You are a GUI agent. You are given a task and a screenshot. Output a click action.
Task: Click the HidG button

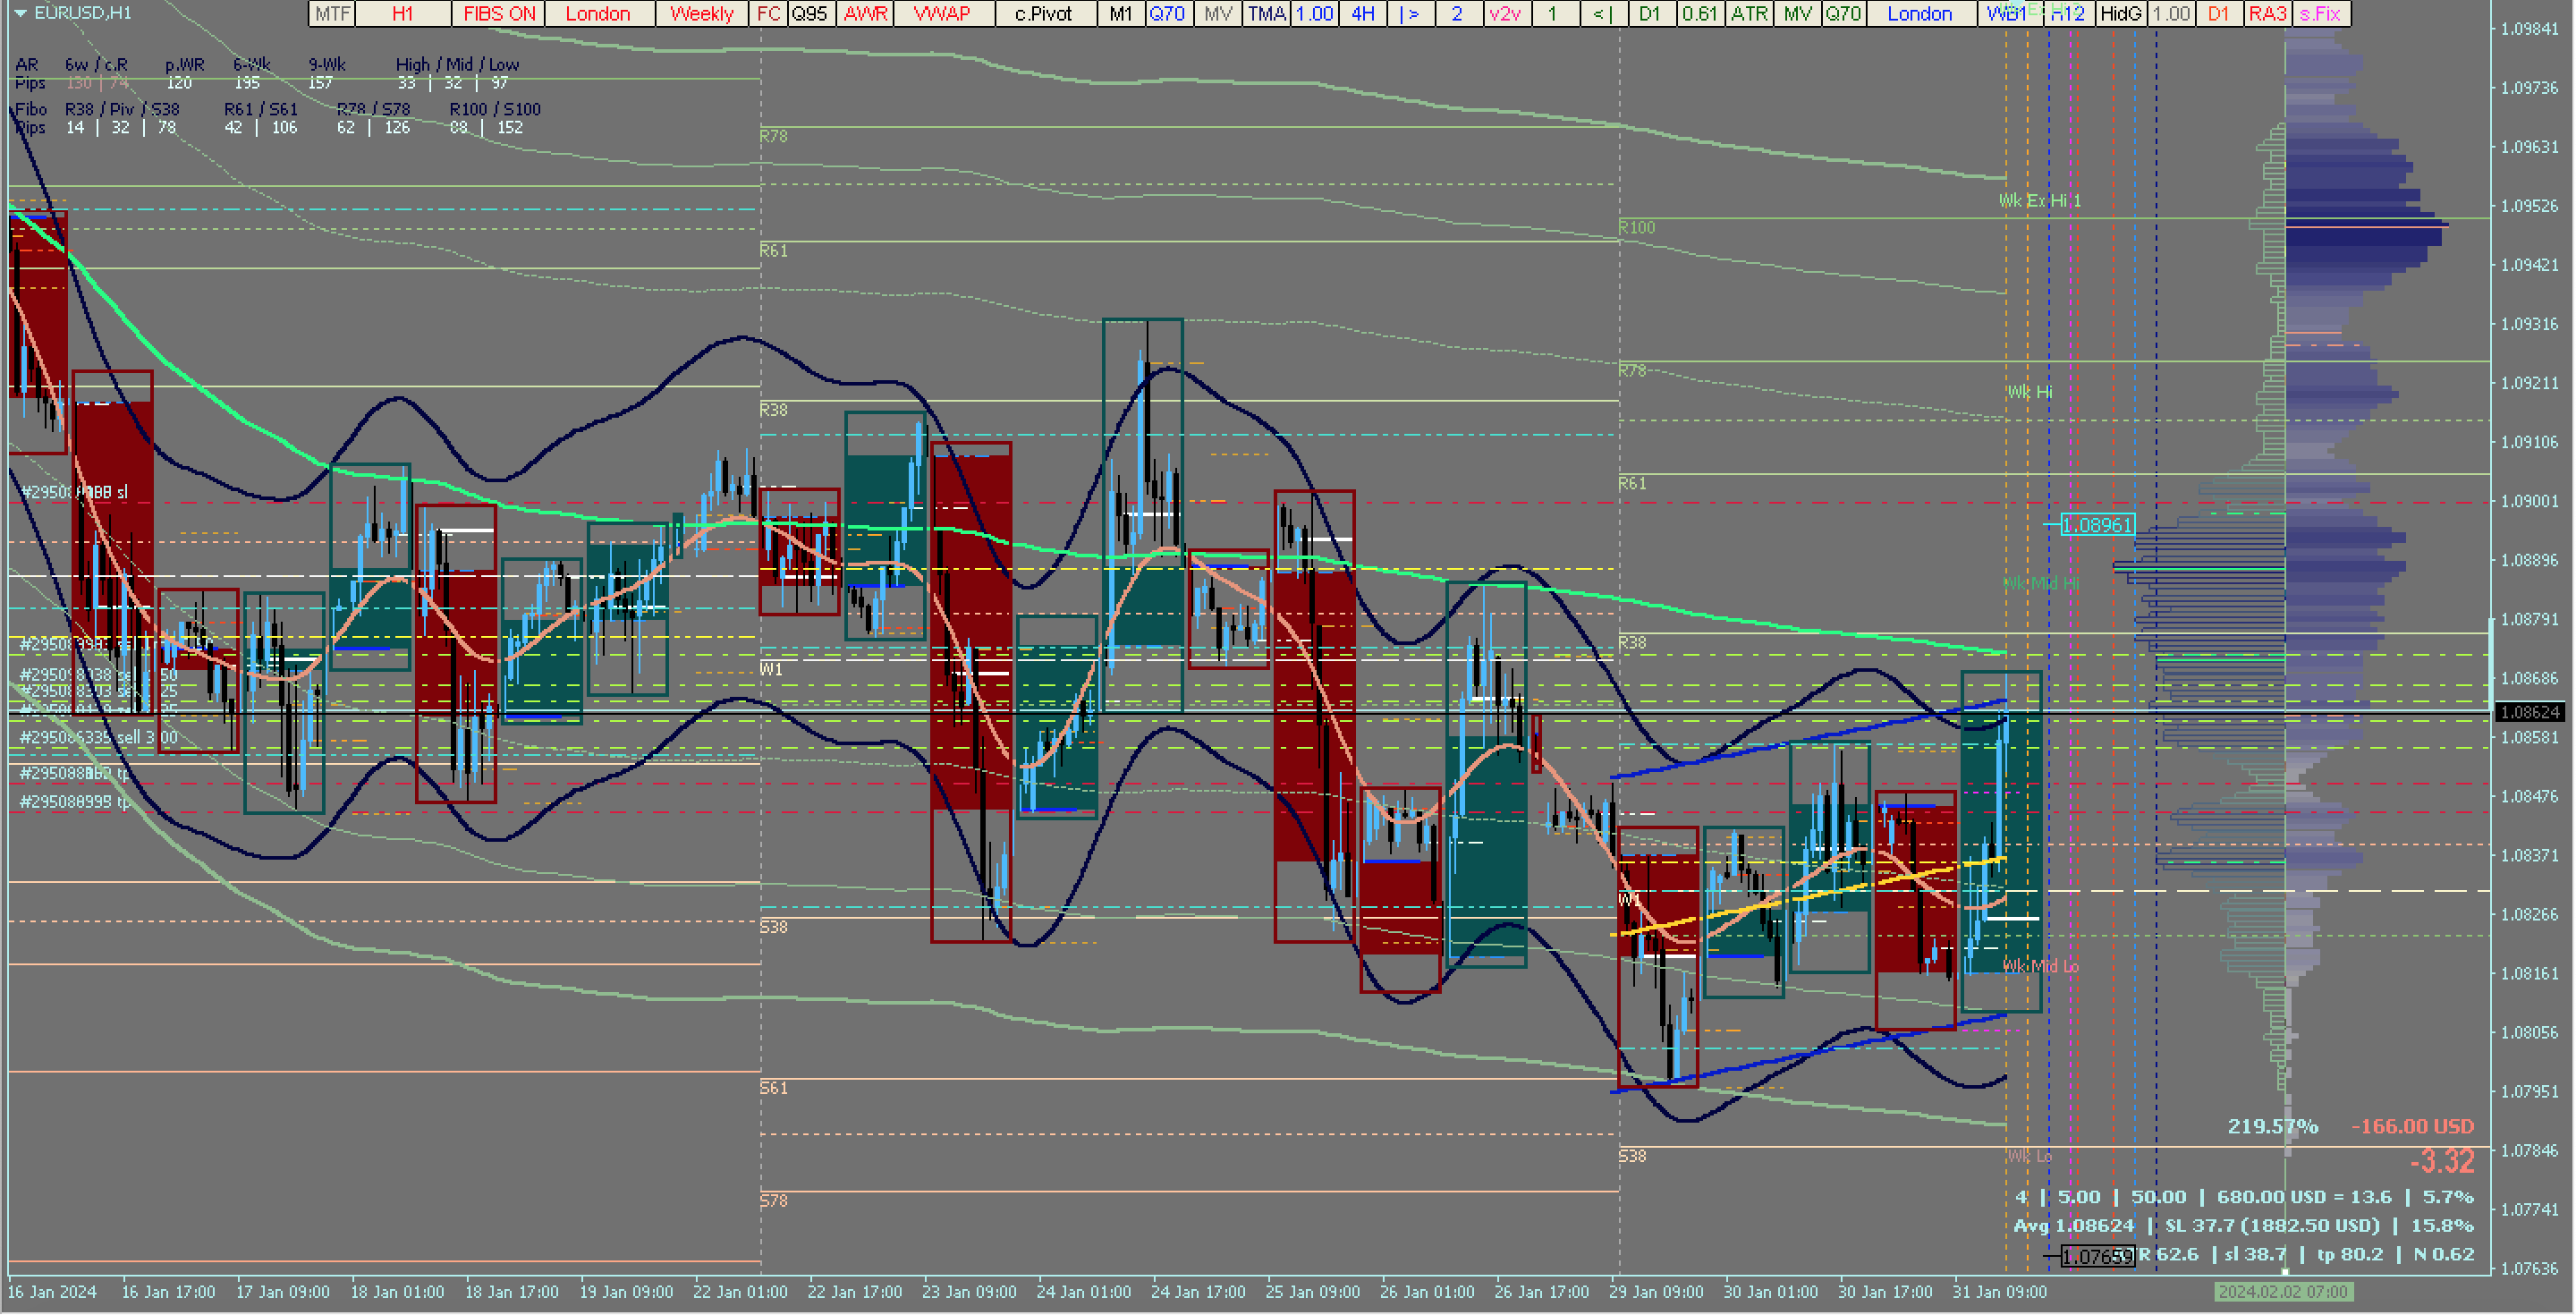pyautogui.click(x=2120, y=14)
